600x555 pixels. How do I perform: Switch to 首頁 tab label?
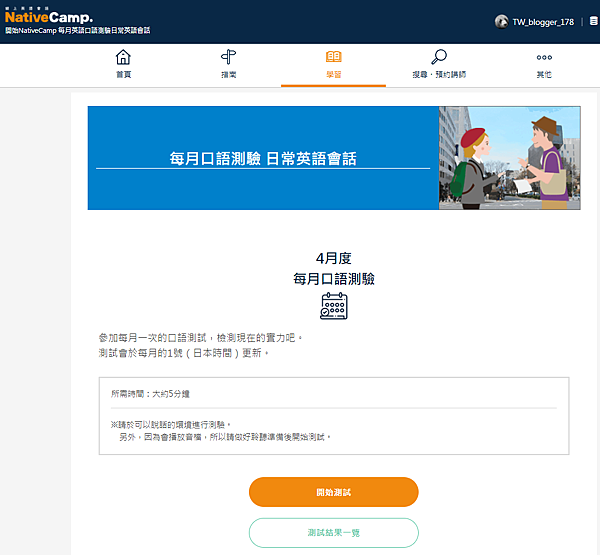pos(123,75)
